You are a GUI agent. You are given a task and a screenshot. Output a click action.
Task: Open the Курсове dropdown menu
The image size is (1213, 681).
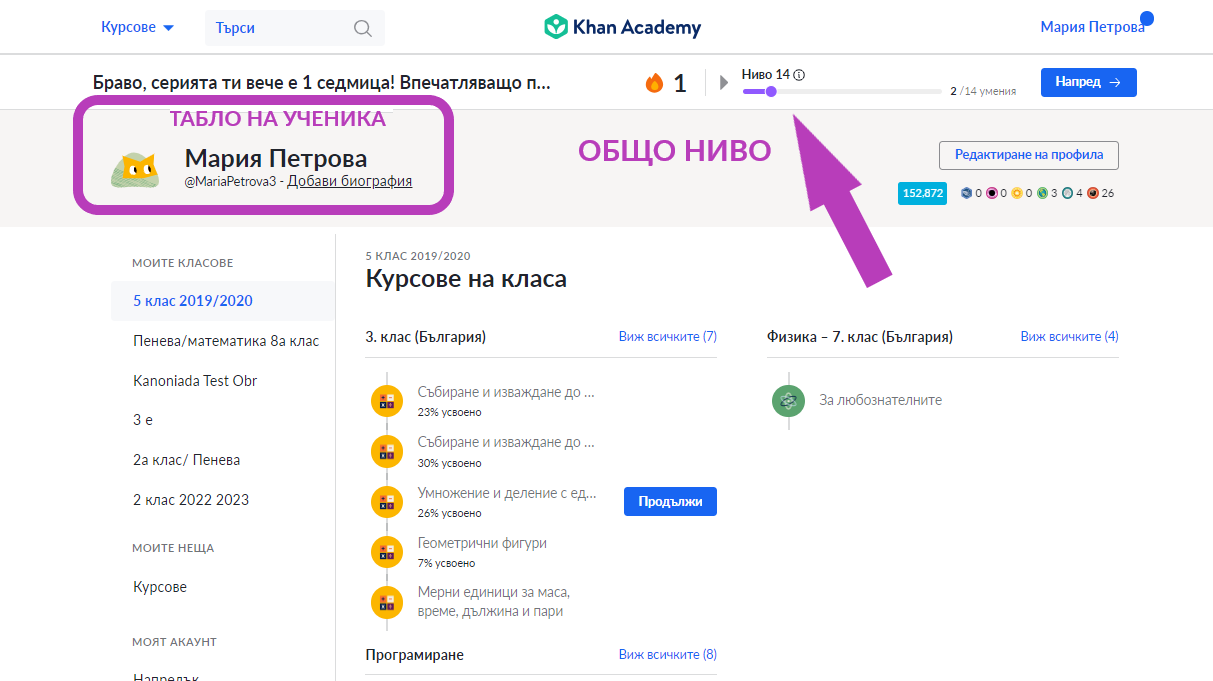[138, 27]
